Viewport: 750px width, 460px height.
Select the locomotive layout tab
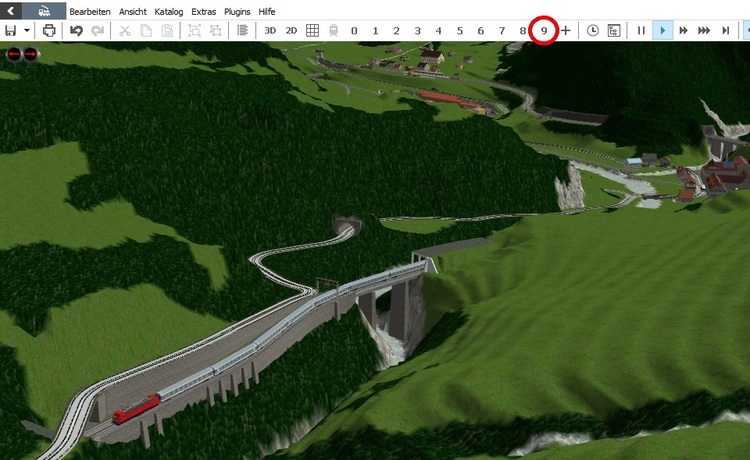pyautogui.click(x=44, y=11)
